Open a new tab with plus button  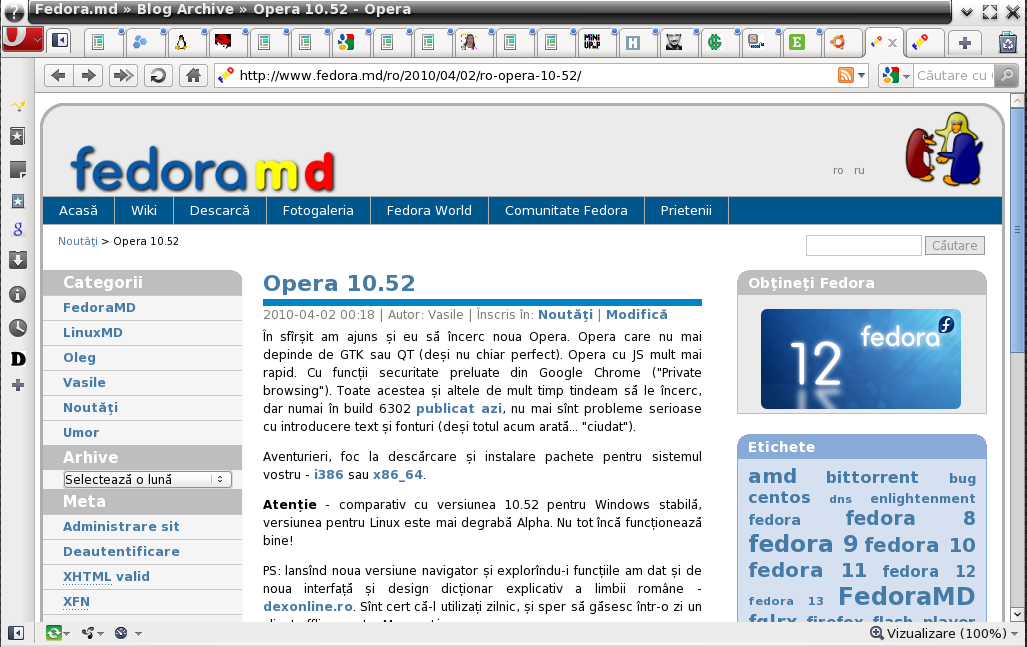tap(964, 42)
